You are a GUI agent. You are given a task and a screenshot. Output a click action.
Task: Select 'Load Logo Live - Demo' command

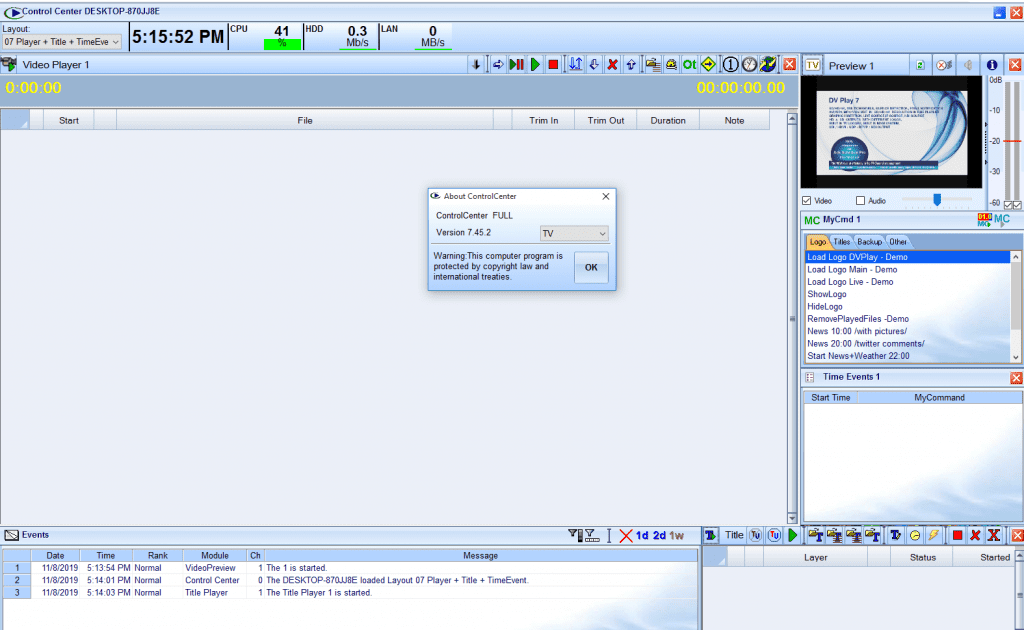(x=850, y=282)
